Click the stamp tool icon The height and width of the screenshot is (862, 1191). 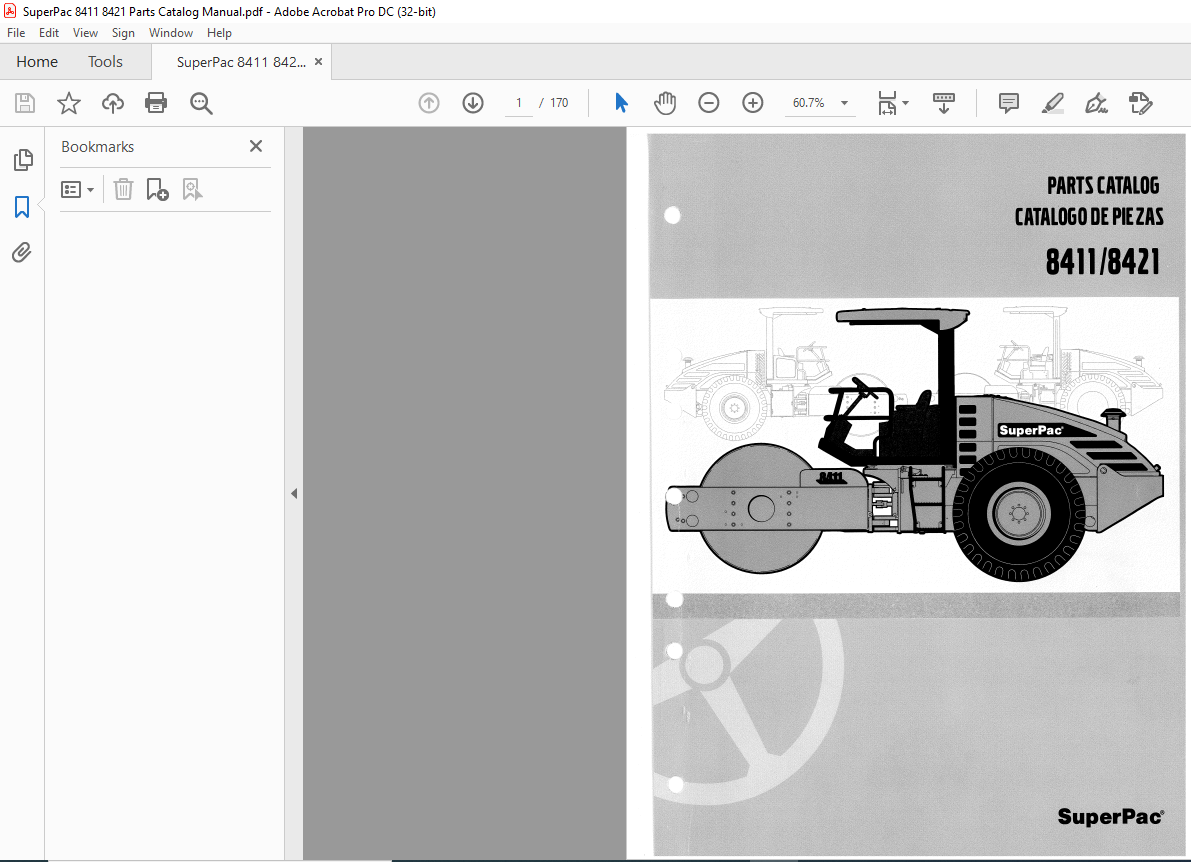1140,103
